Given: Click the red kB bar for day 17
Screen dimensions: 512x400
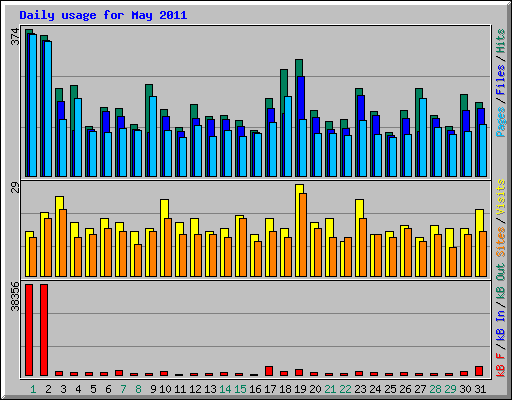Looking at the screenshot, I should point(269,371).
